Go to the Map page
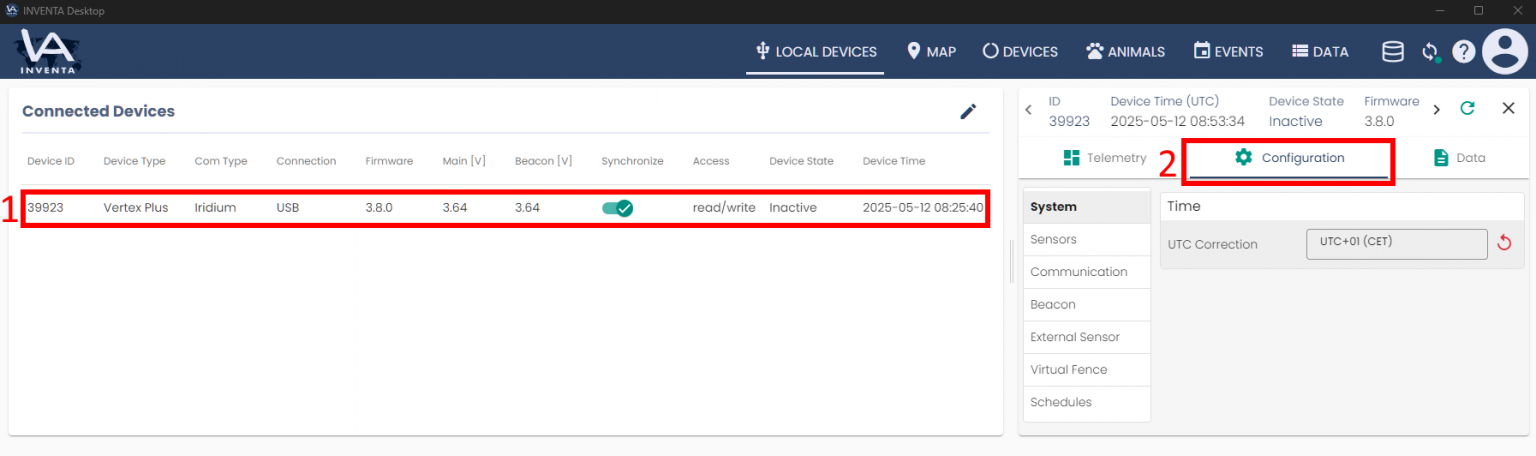This screenshot has width=1536, height=456. (x=931, y=52)
